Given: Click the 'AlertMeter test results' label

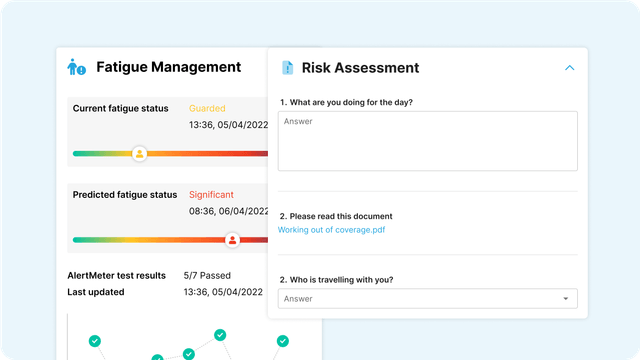Looking at the screenshot, I should [116, 276].
